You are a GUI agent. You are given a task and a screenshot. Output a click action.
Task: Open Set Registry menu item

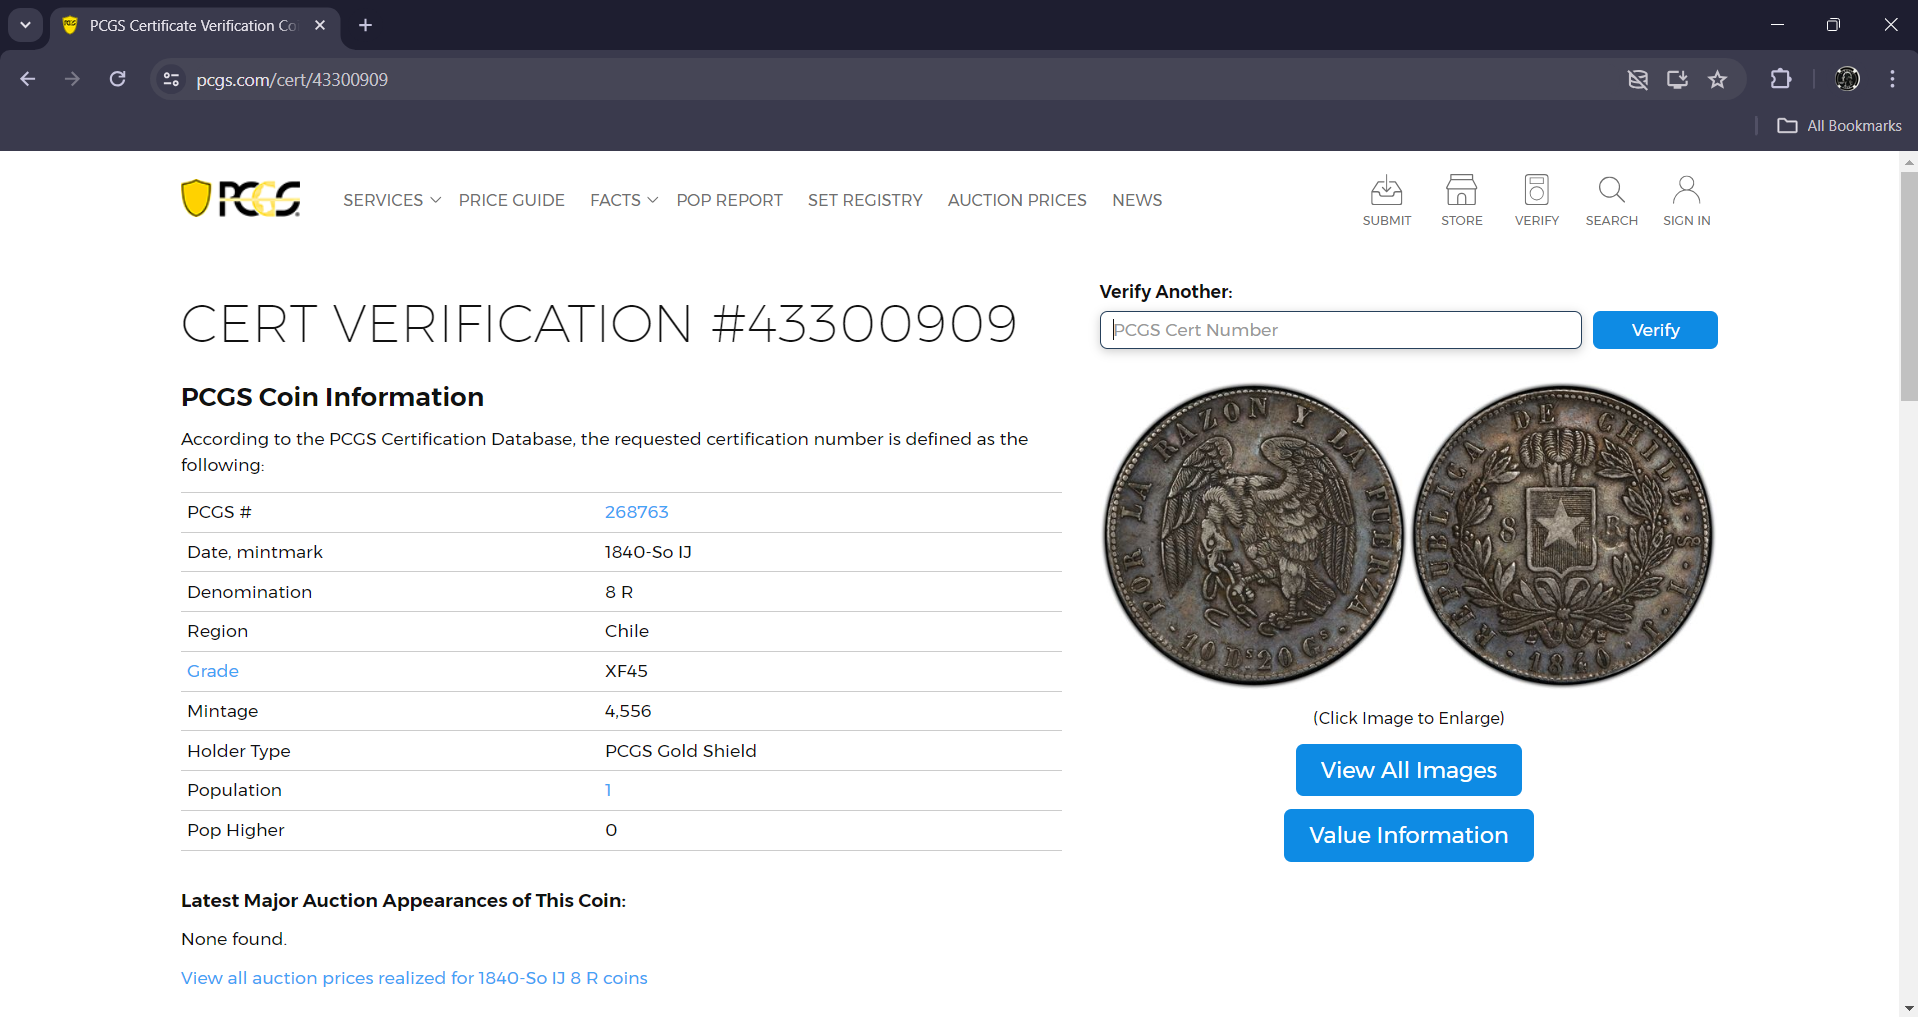pyautogui.click(x=865, y=200)
